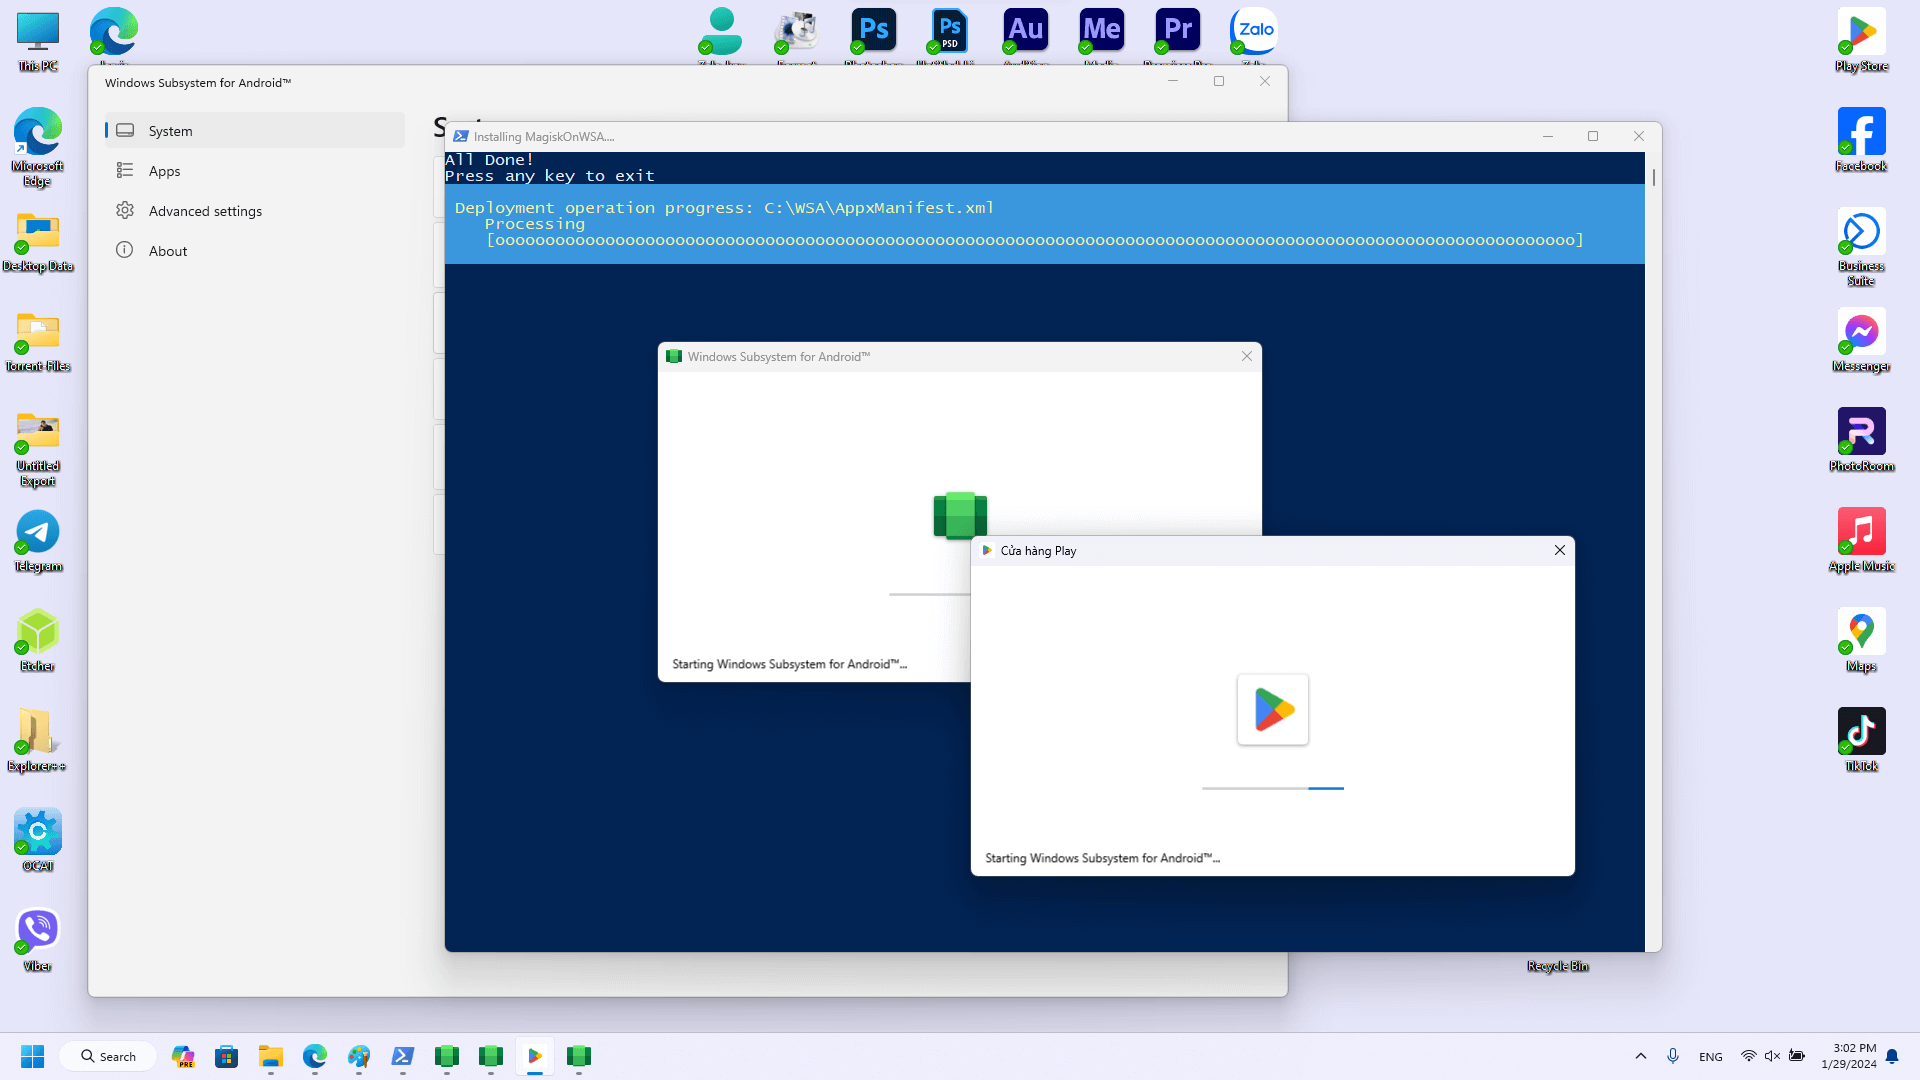Minimize the Installing MagiskOnWSA console window
The image size is (1920, 1080).
[1547, 136]
